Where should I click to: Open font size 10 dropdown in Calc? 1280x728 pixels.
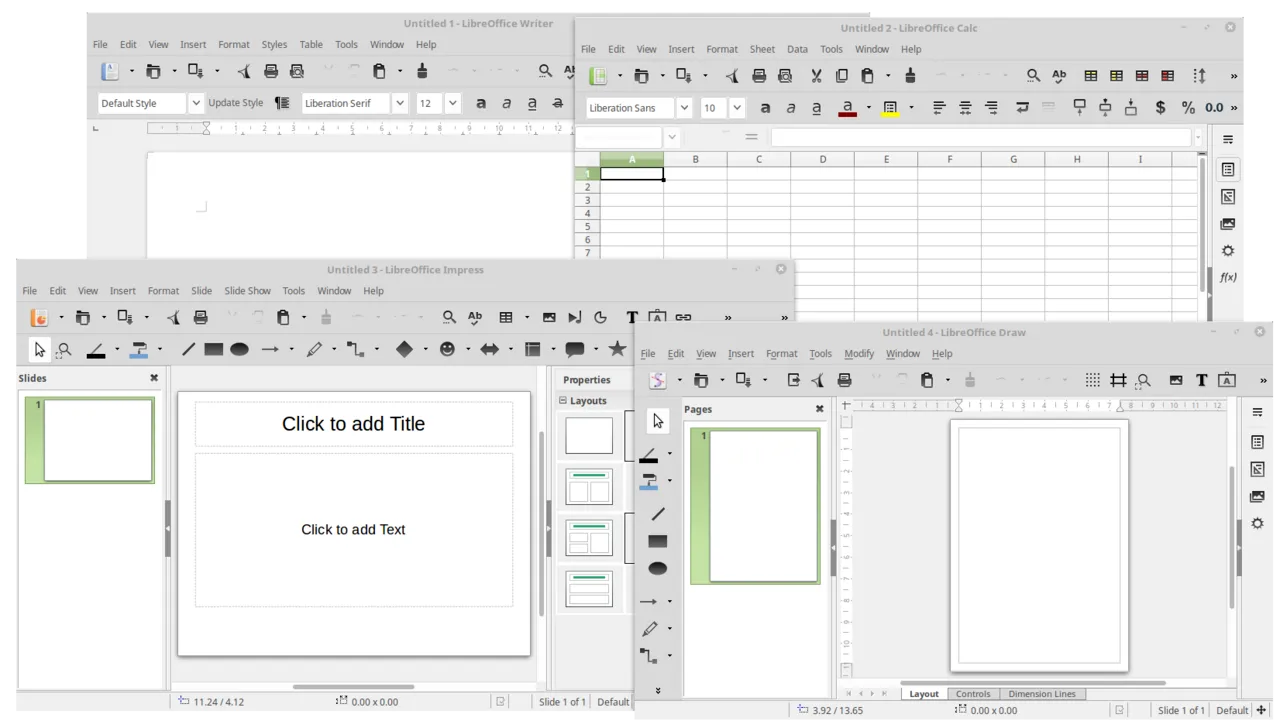point(737,107)
